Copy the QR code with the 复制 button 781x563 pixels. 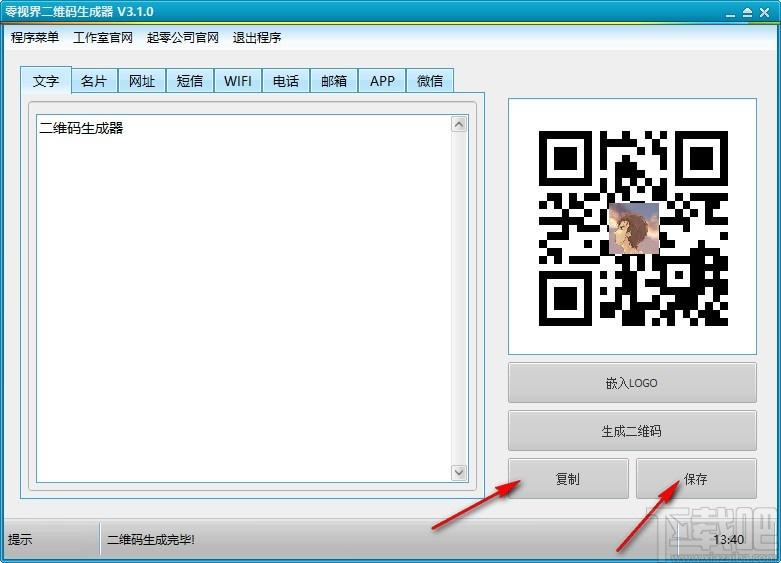pos(568,478)
